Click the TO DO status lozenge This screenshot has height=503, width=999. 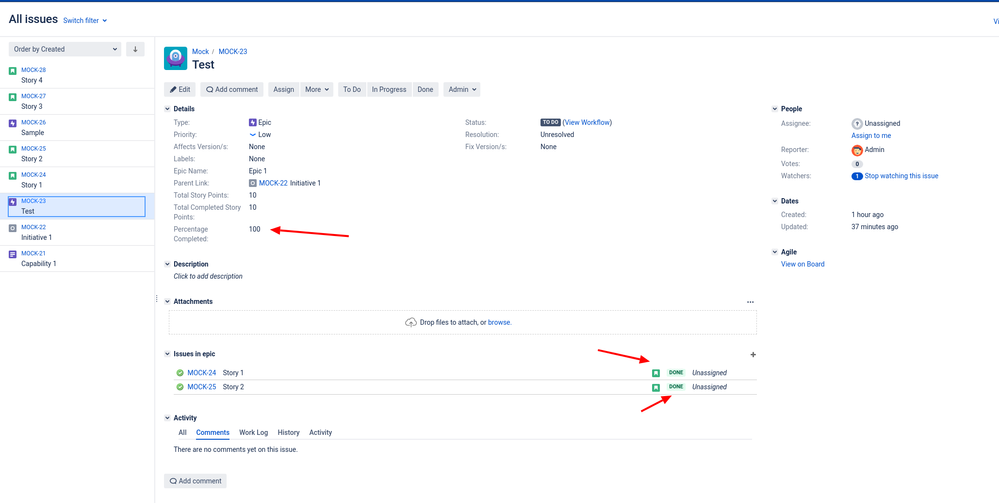click(550, 122)
